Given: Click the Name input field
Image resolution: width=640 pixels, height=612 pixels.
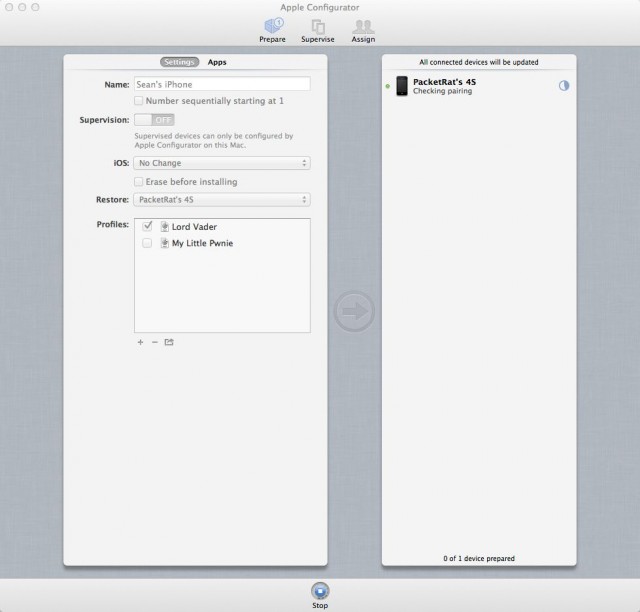Looking at the screenshot, I should [222, 84].
